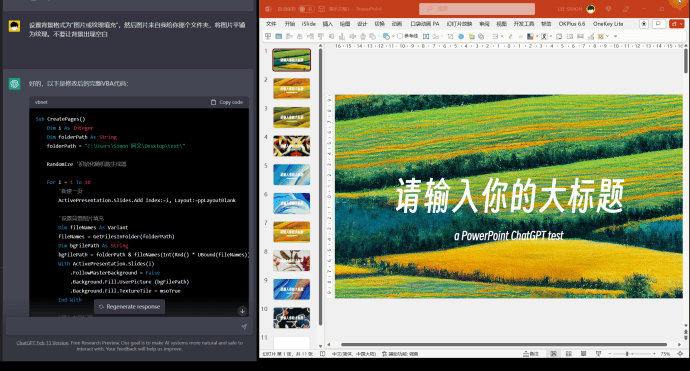Open language selector 中文(简体,中国大陆) in status bar

354,354
